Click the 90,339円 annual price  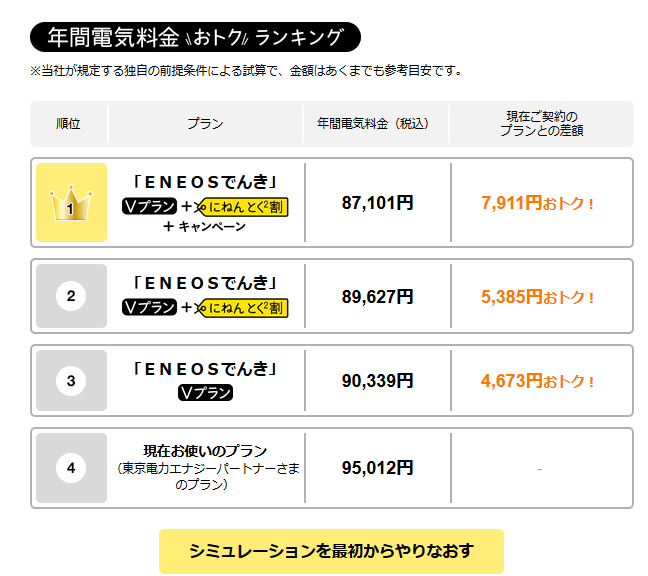coord(377,381)
